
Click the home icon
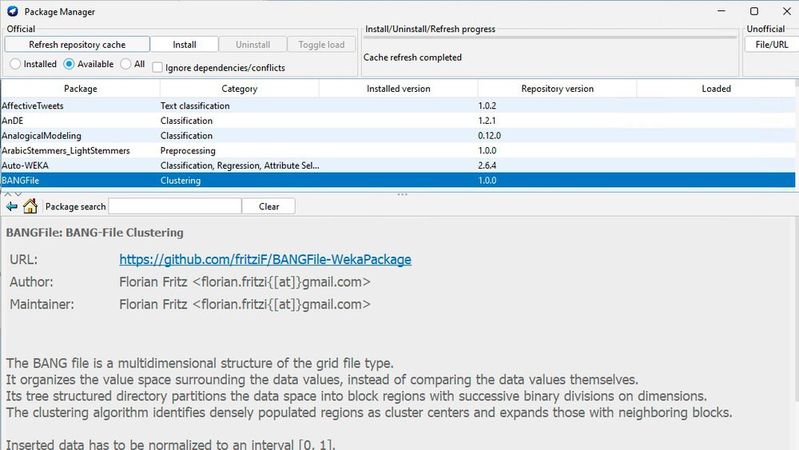(30, 206)
